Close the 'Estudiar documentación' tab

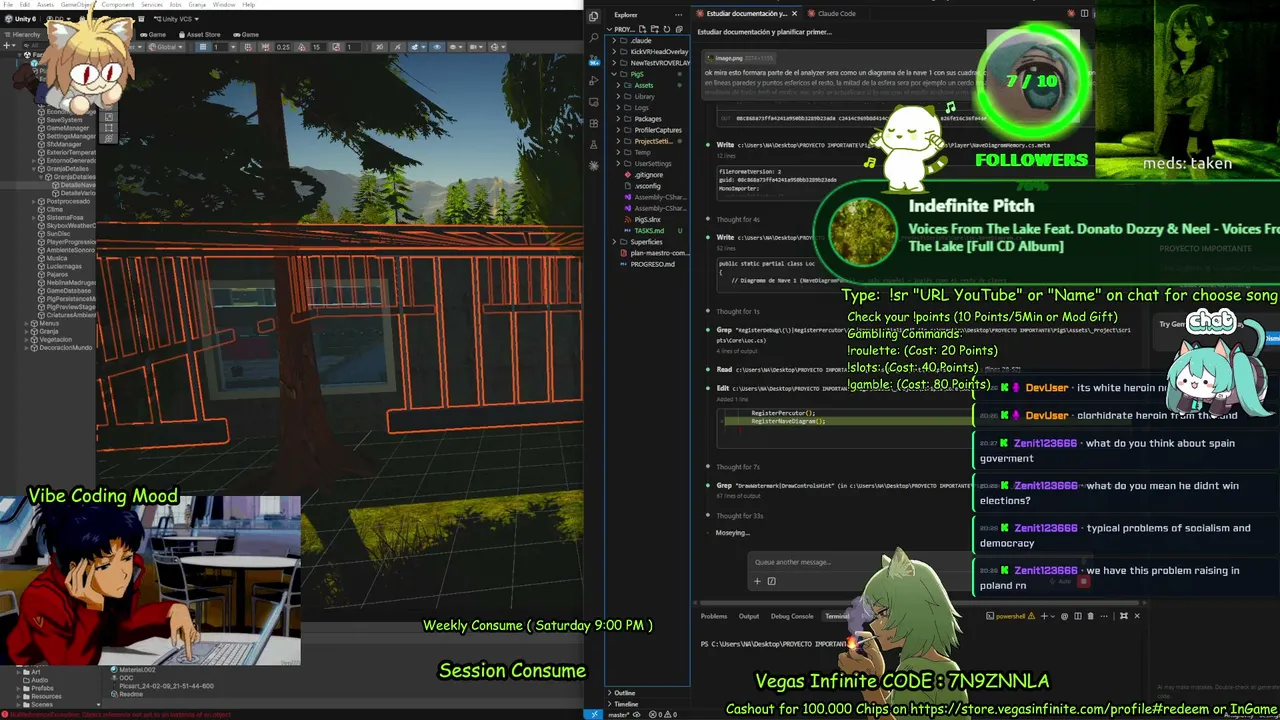795,14
